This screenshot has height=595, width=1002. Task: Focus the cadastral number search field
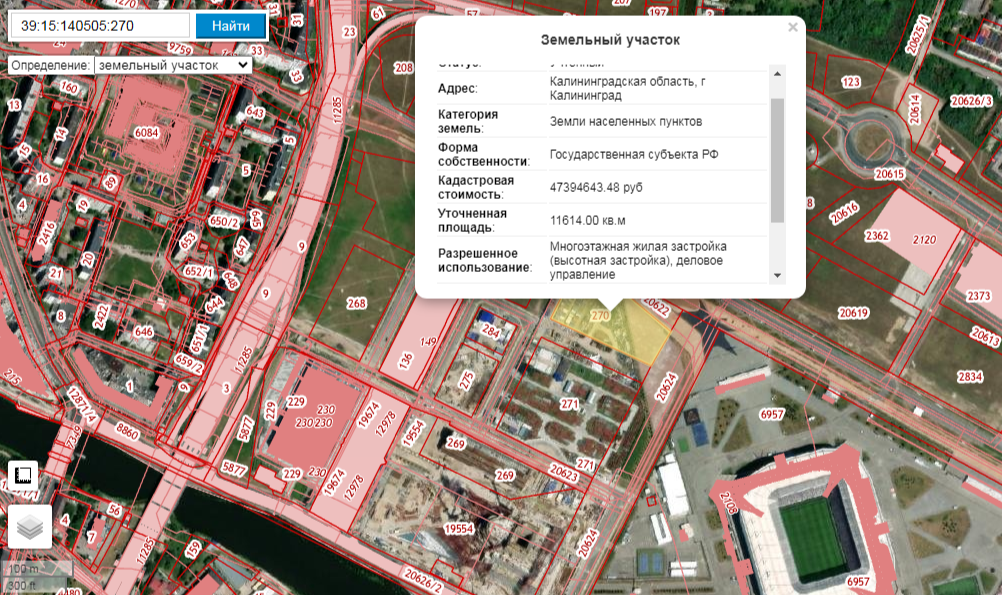coord(100,26)
